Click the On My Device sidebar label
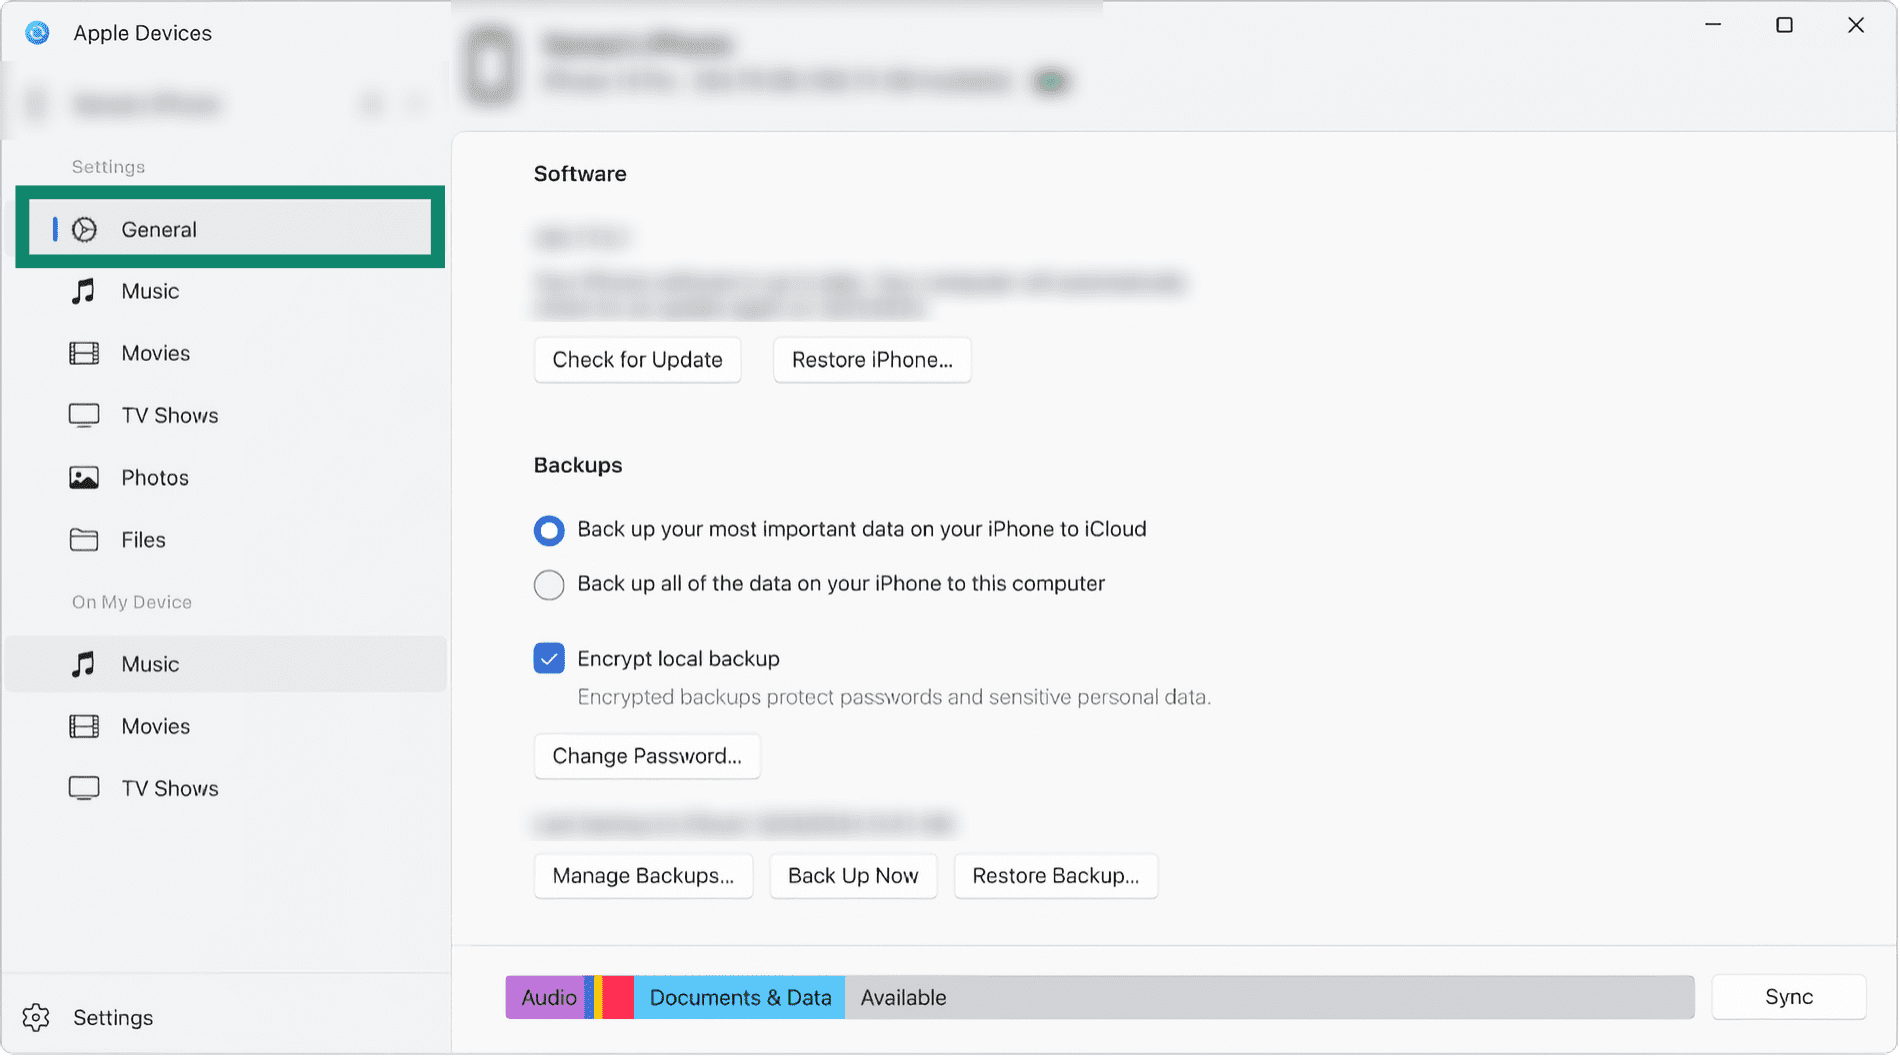The width and height of the screenshot is (1900, 1060). (x=132, y=603)
